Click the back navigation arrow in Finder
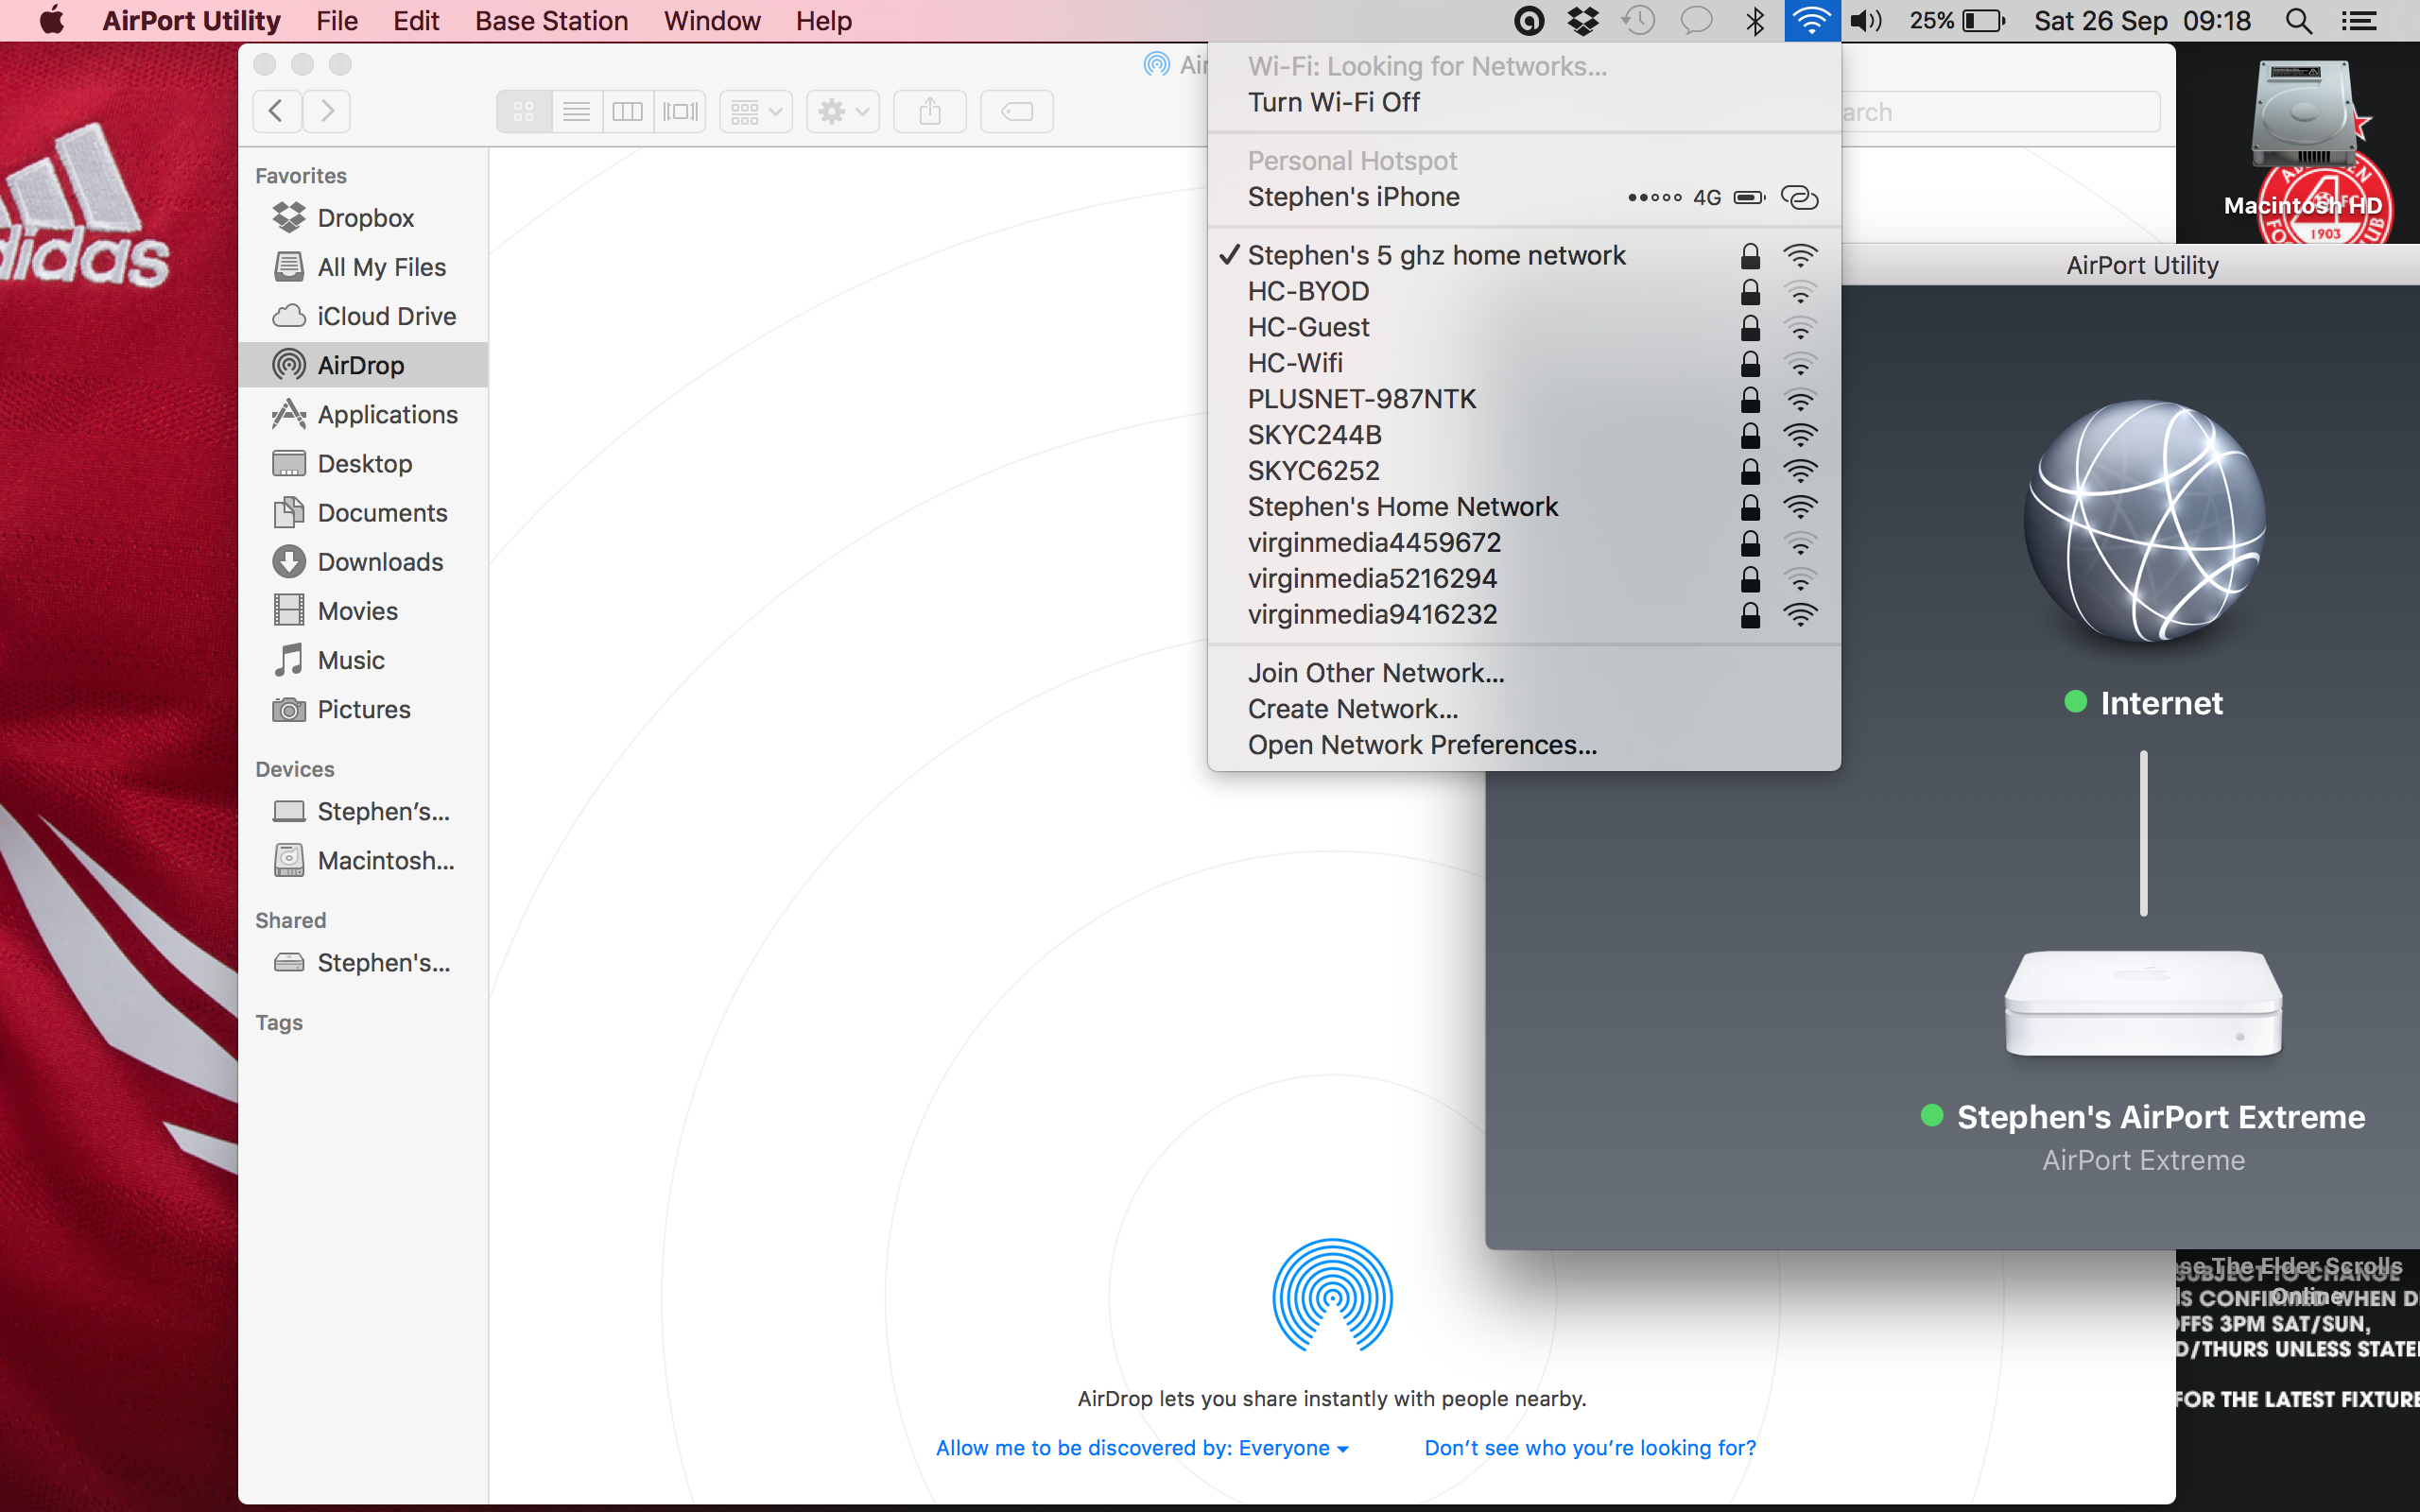The height and width of the screenshot is (1512, 2420). pos(275,108)
